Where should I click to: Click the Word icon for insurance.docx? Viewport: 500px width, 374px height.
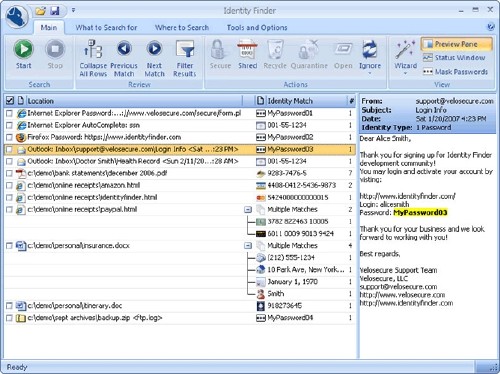(x=21, y=246)
